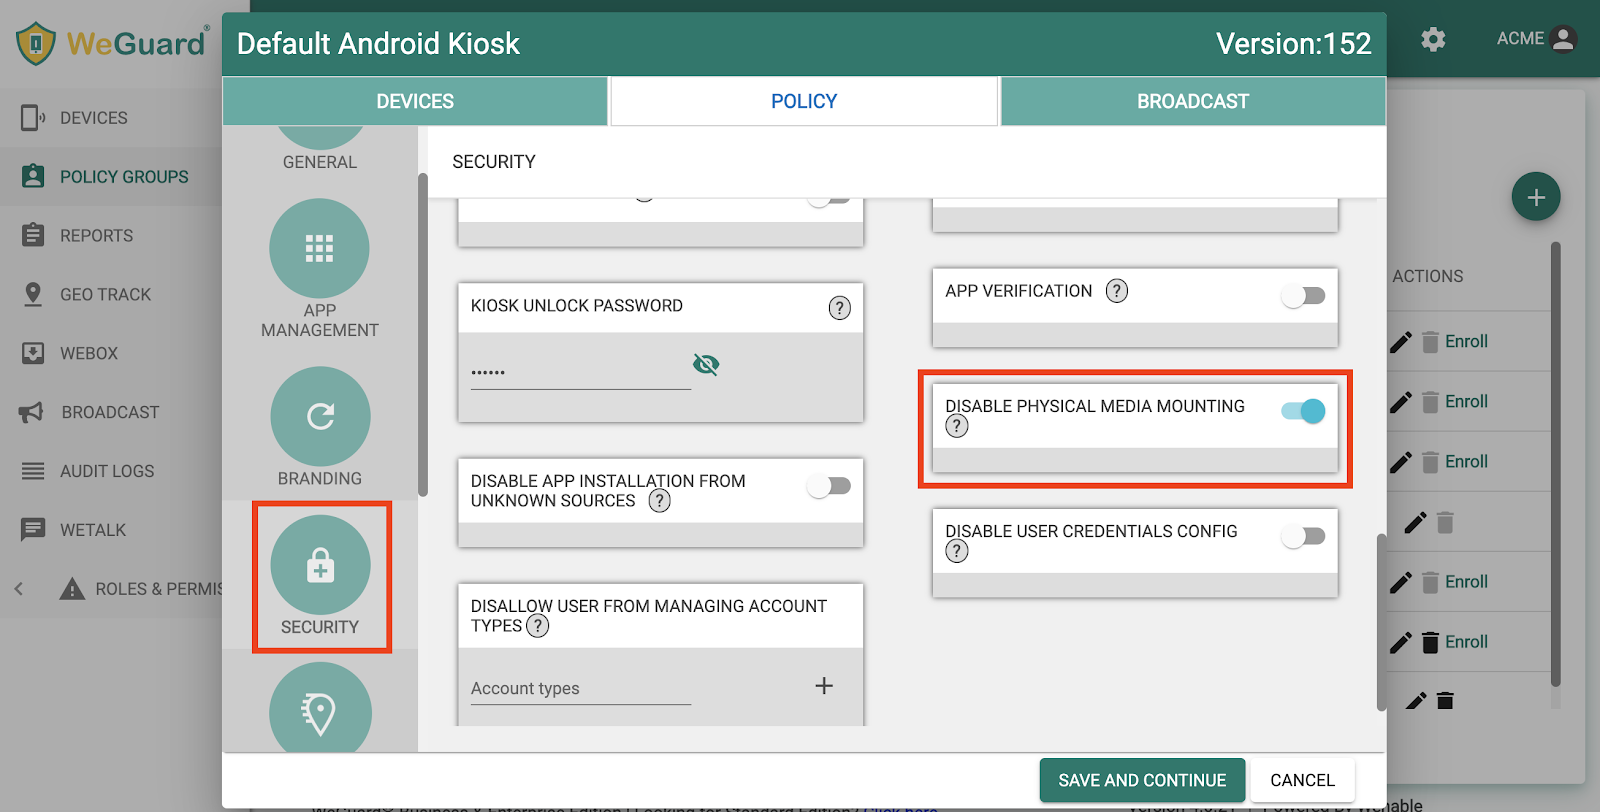Open the ACME user account menu
Viewport: 1600px width, 812px height.
pyautogui.click(x=1536, y=39)
